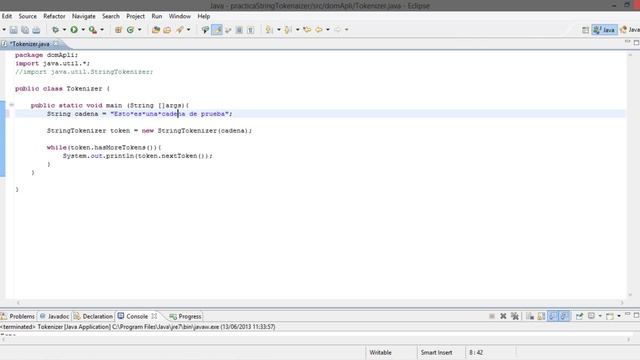The image size is (640, 360).
Task: Click the New Java Package icon
Action: pos(118,30)
